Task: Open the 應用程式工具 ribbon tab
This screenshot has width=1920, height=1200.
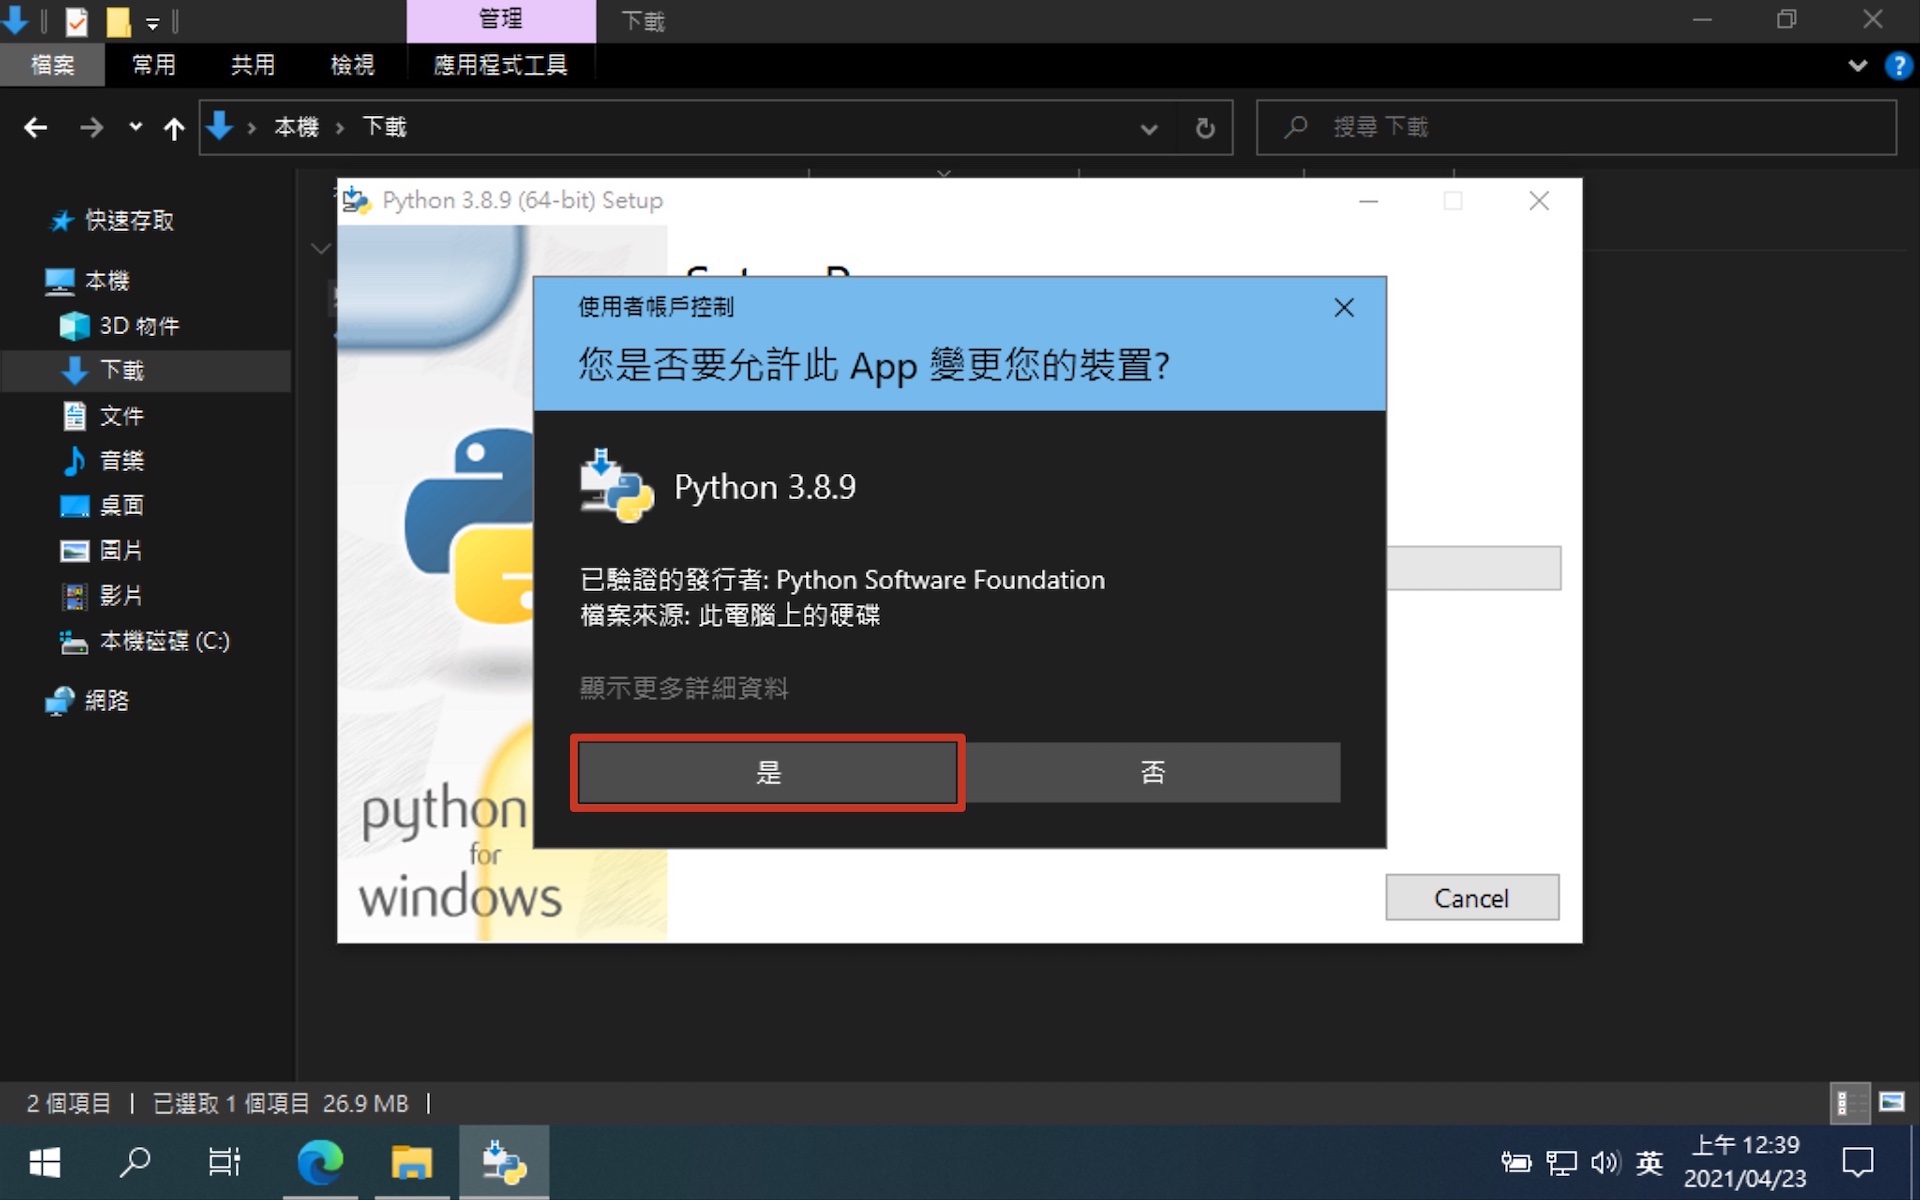Action: [500, 65]
